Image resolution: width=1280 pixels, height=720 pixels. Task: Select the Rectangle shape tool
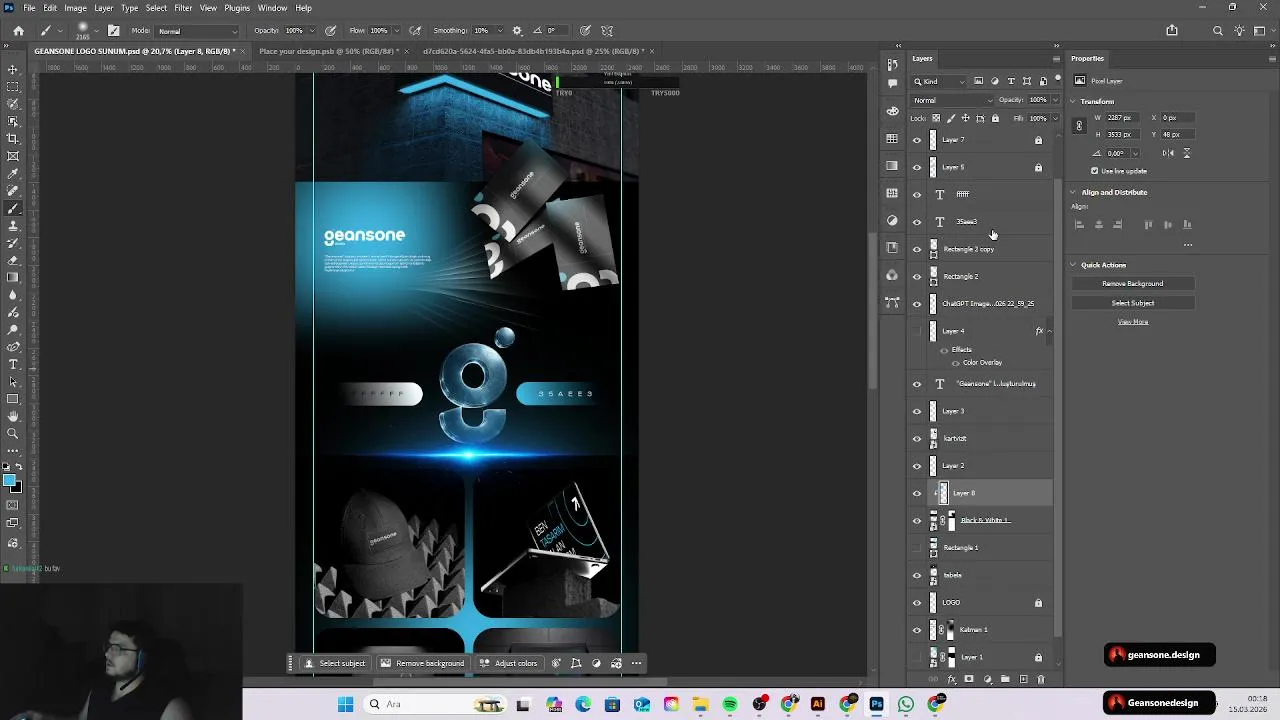(13, 399)
